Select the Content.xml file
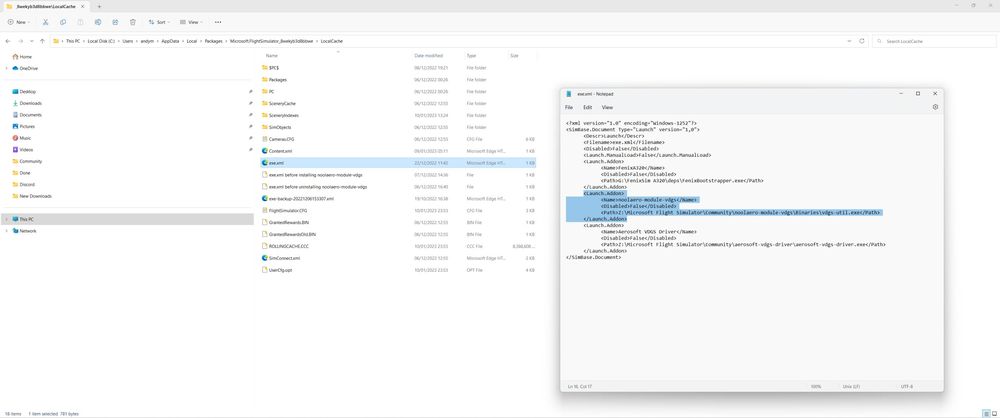The height and width of the screenshot is (418, 1000). 280,151
